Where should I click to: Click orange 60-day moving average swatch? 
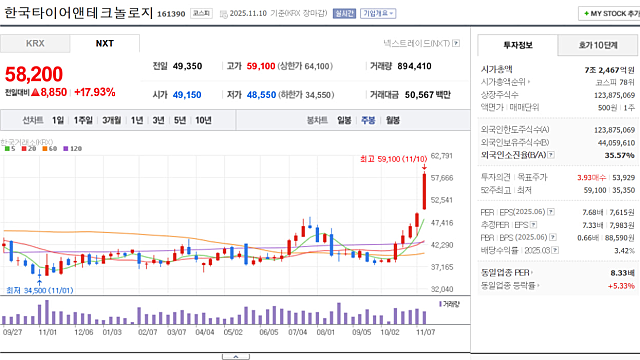point(45,149)
